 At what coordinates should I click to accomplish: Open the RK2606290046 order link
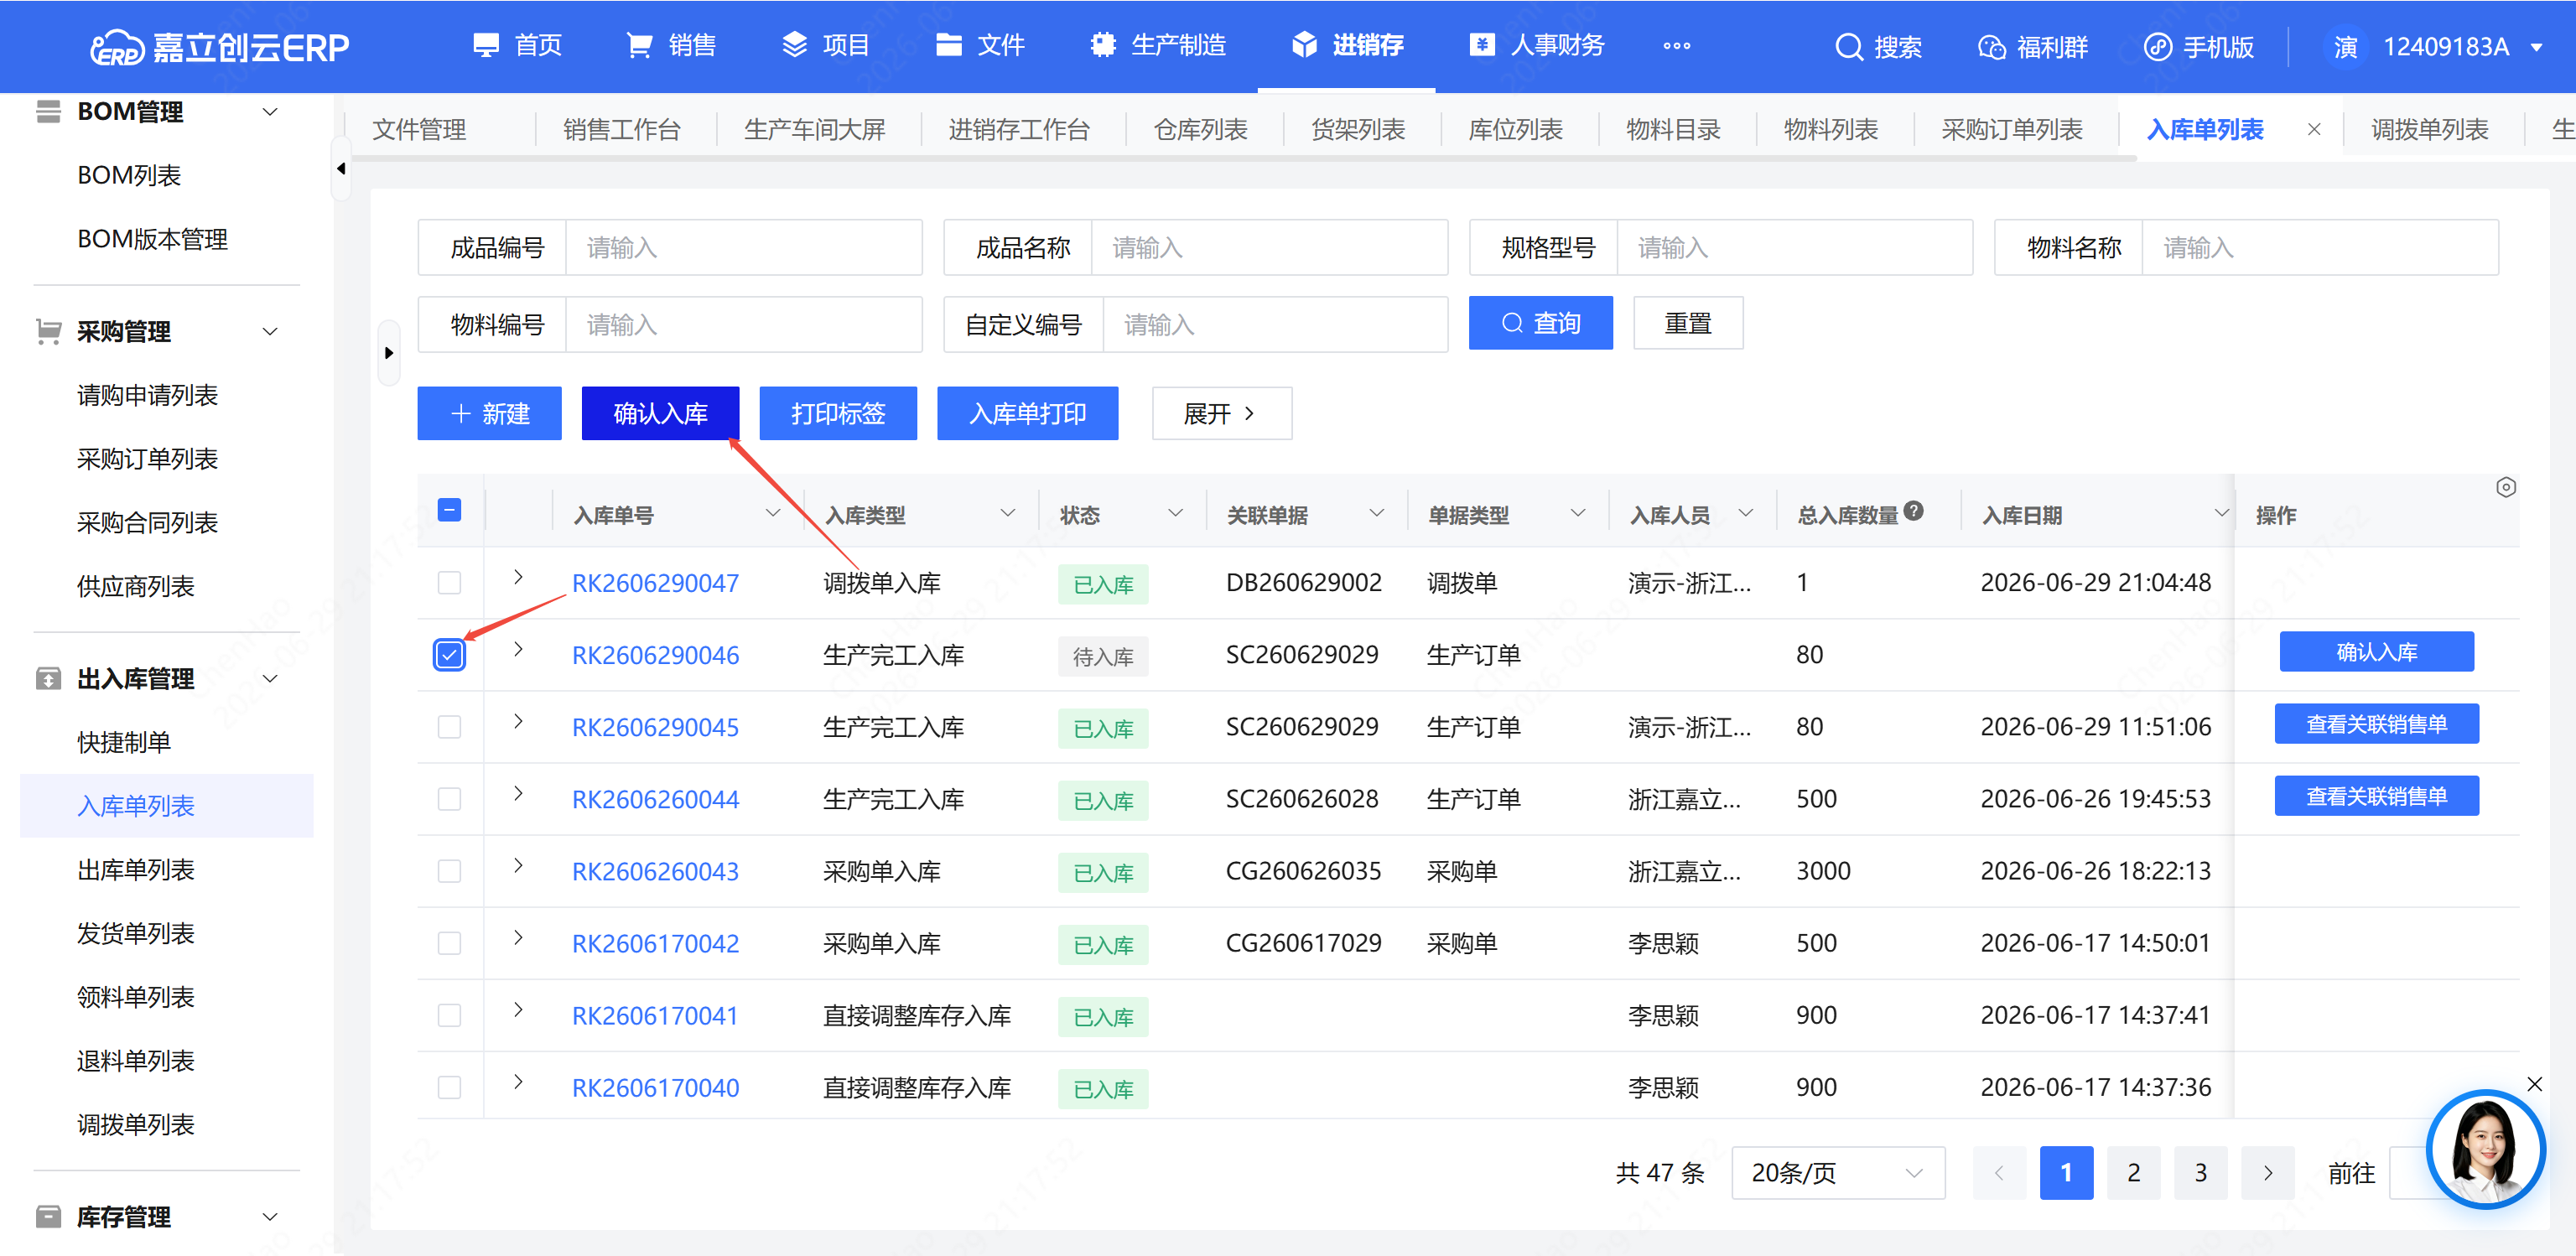coord(655,656)
